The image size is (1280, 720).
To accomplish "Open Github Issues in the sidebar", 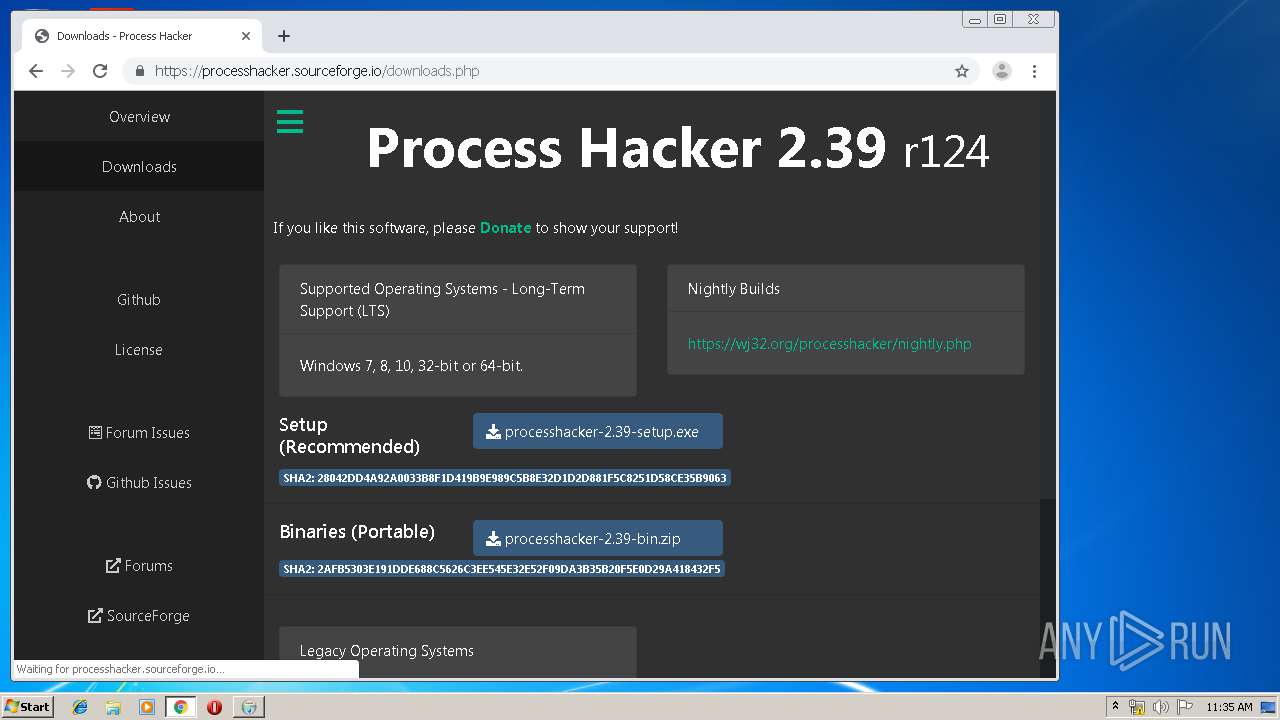I will coord(139,483).
